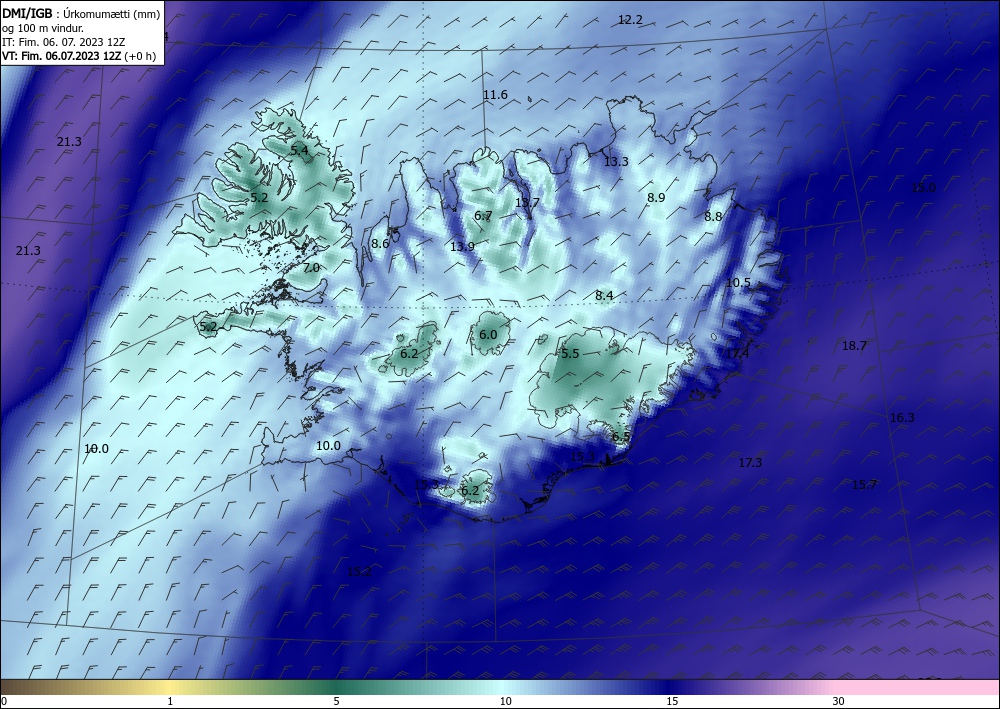Screen dimensions: 1000x709
Task: Click the 16.3 value on the map
Action: 902,418
